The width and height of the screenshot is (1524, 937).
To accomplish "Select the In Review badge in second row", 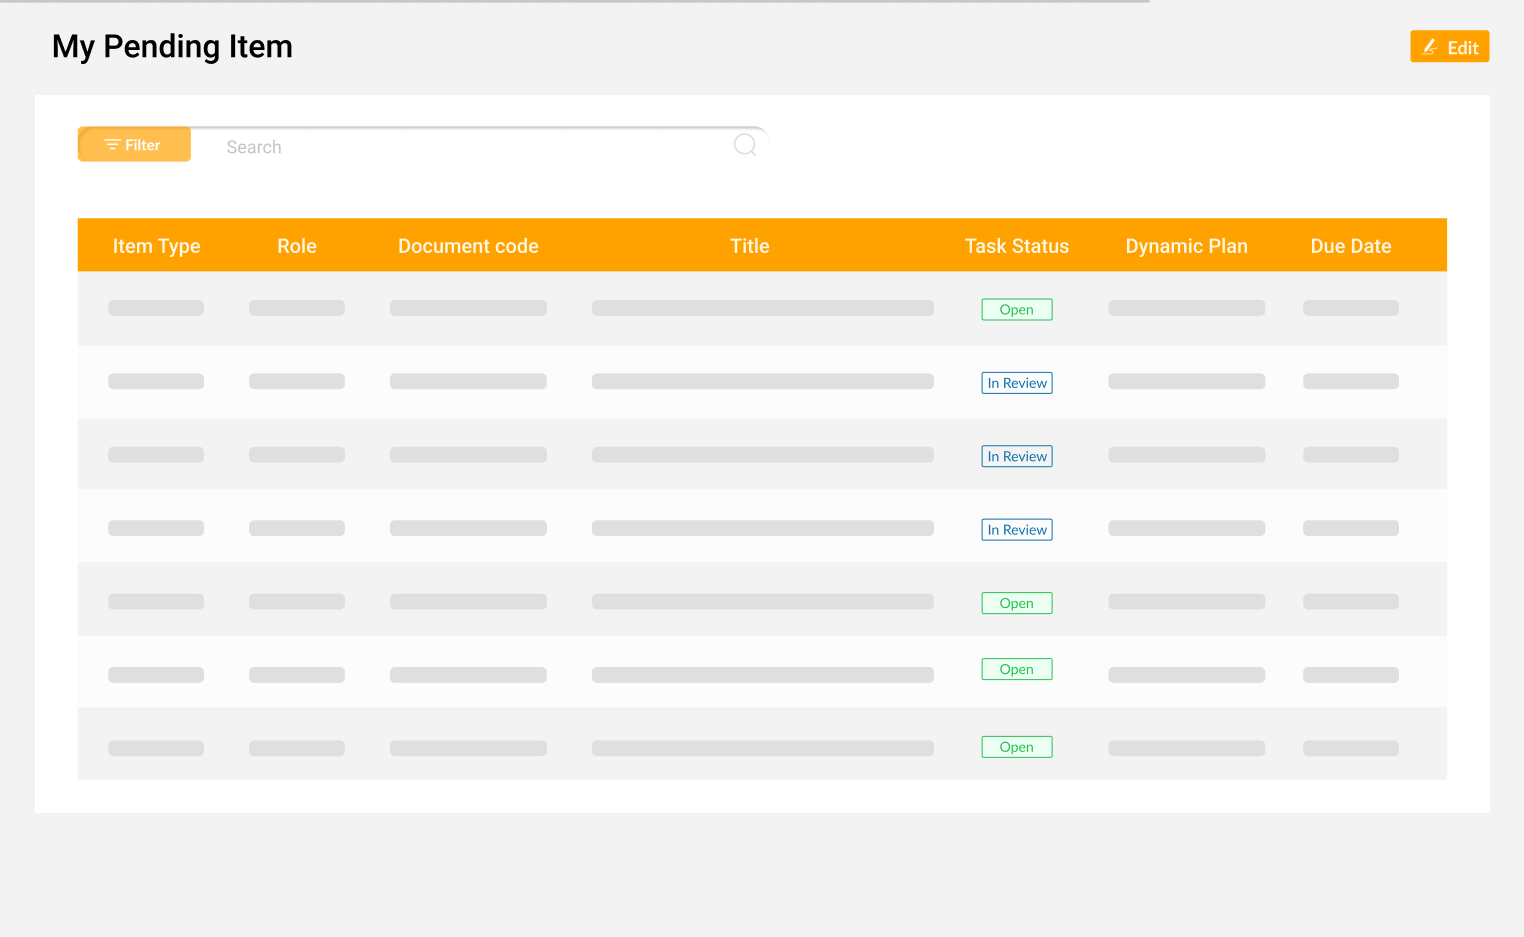I will point(1016,383).
